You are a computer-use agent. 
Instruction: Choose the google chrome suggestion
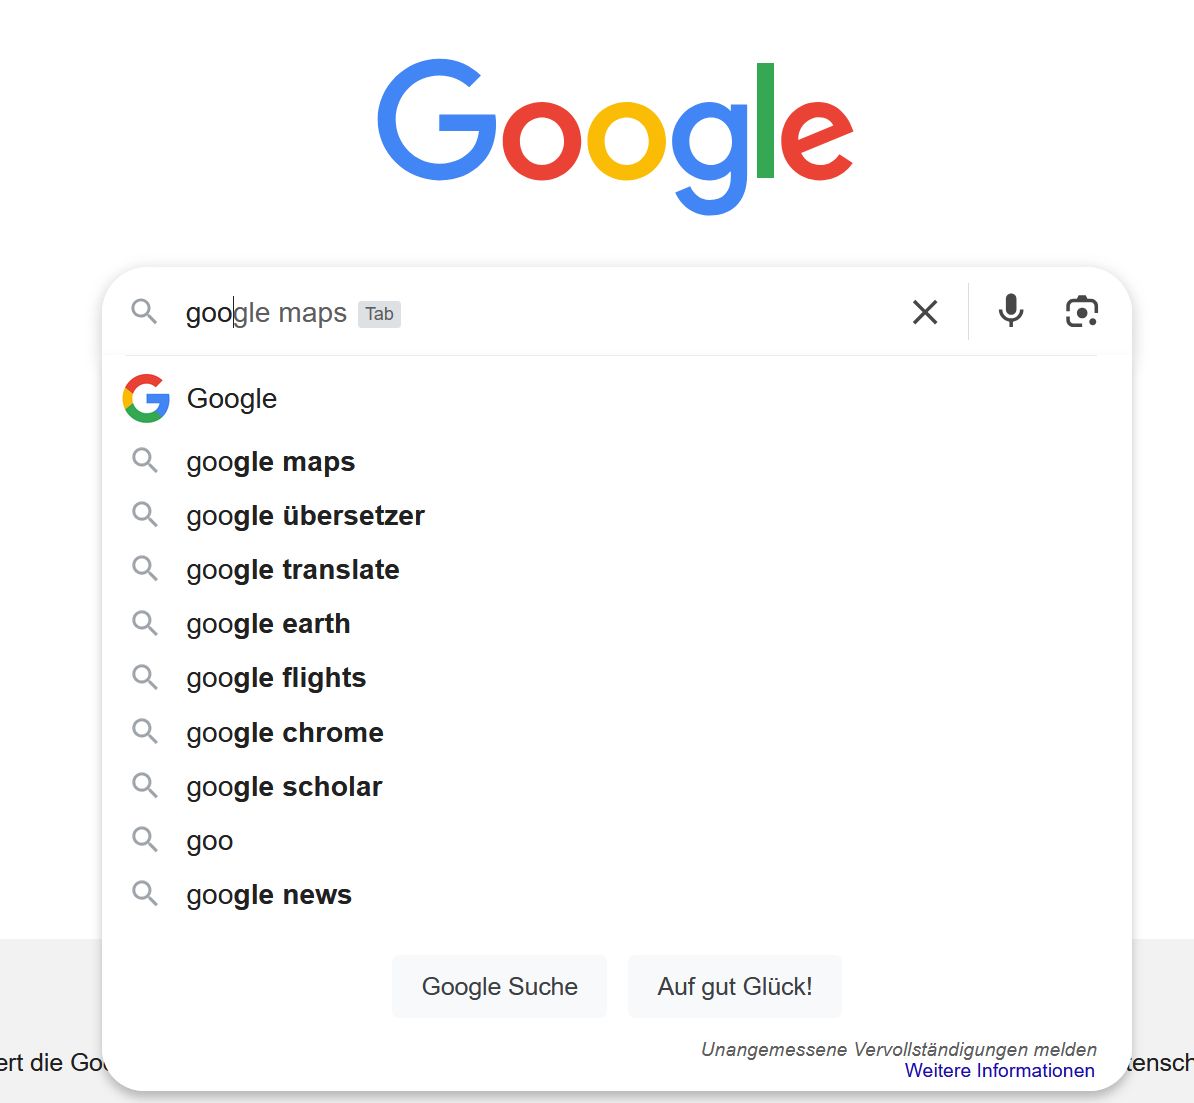click(285, 733)
